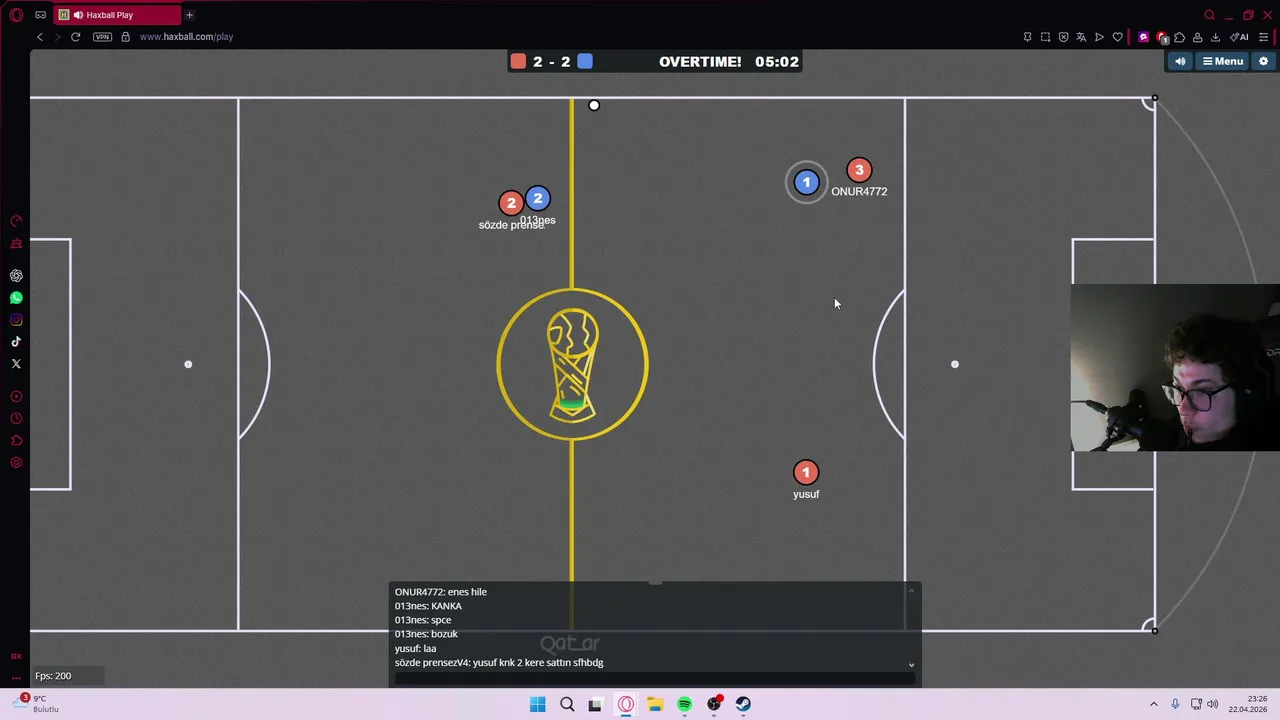Open extensions puzzle icon in toolbar

(x=1179, y=37)
